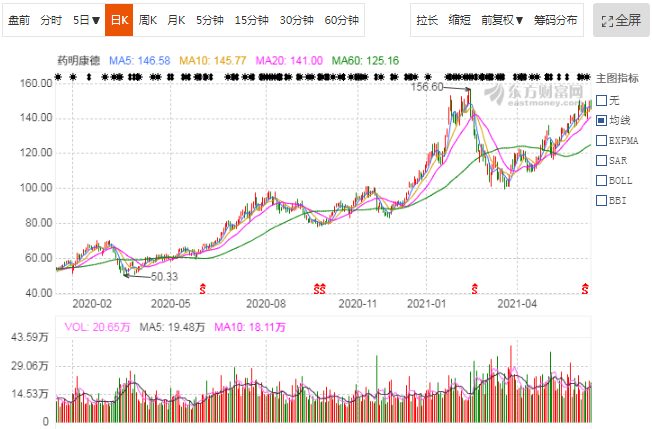
Task: Open 筹码分布 chip distribution
Action: 555,20
